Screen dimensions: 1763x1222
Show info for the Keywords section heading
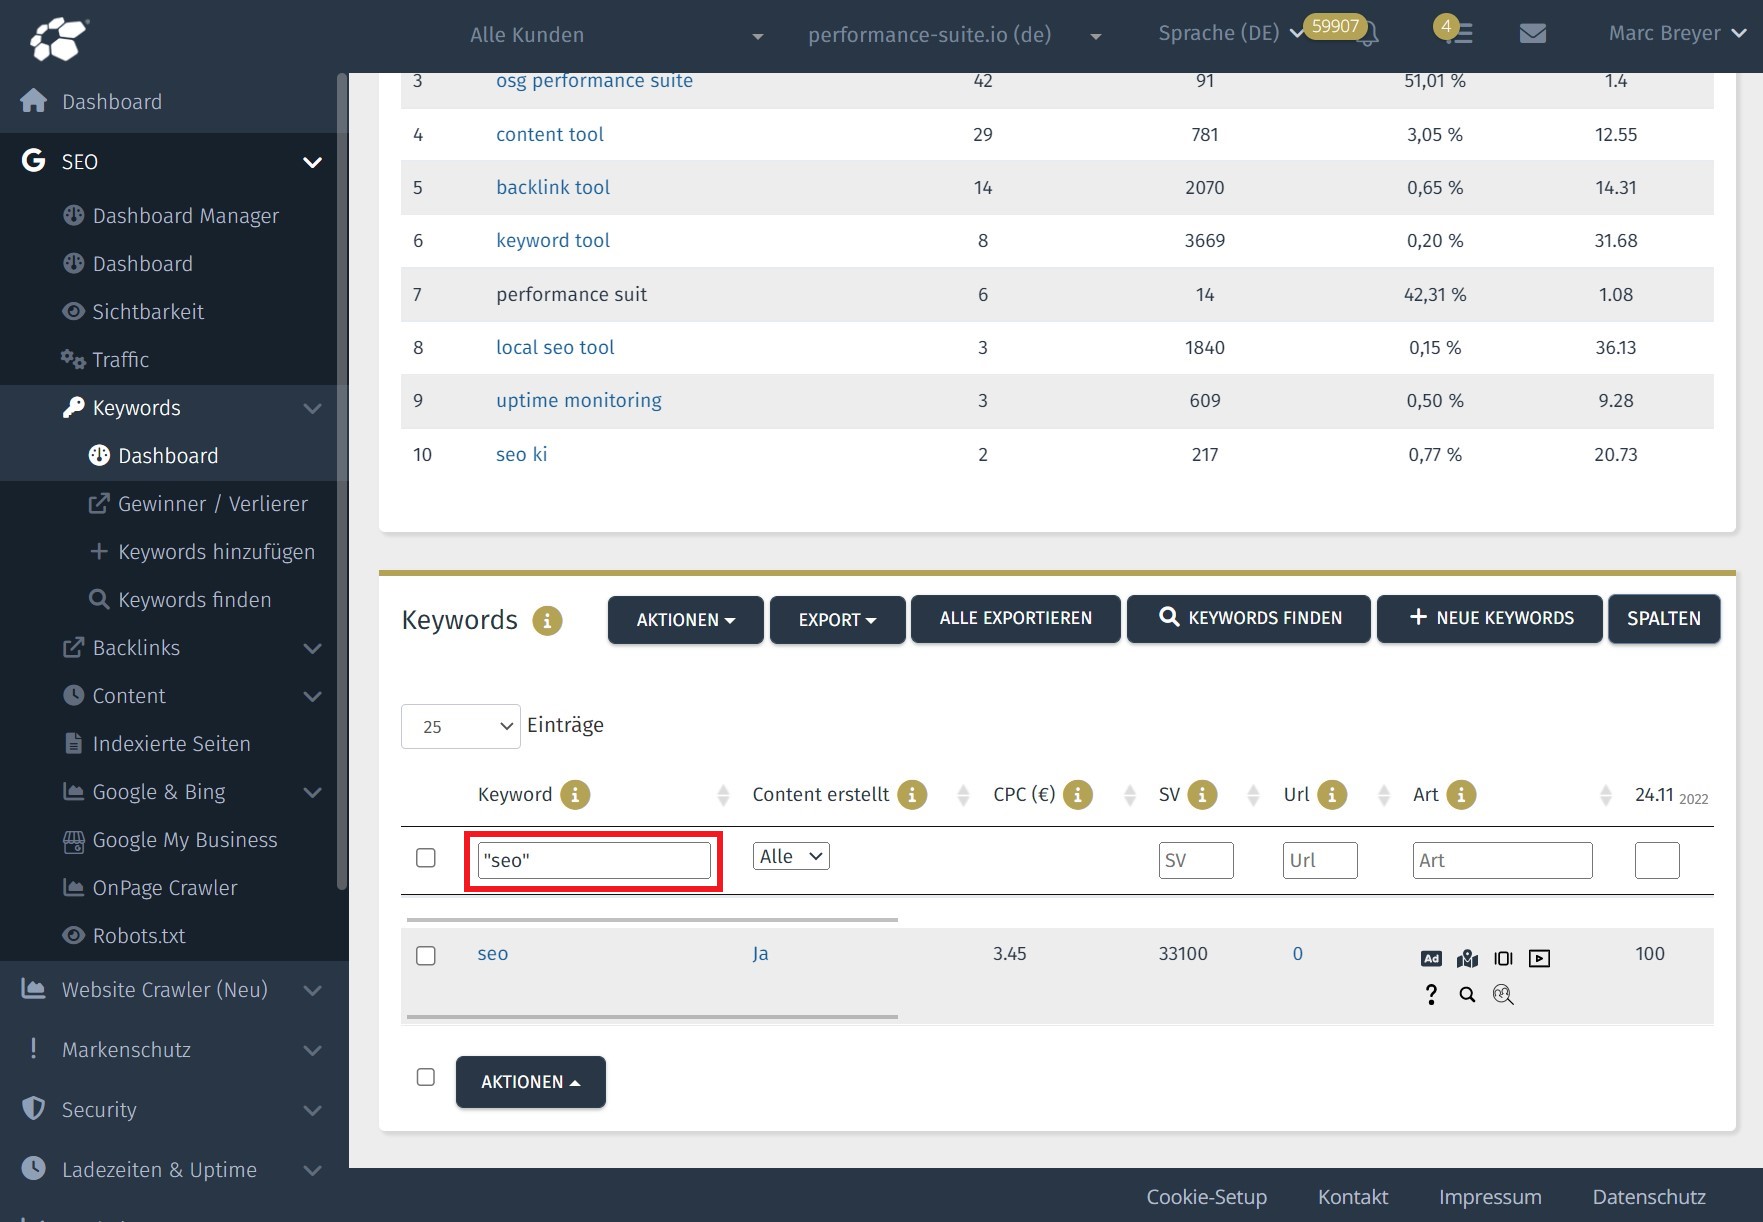[547, 621]
